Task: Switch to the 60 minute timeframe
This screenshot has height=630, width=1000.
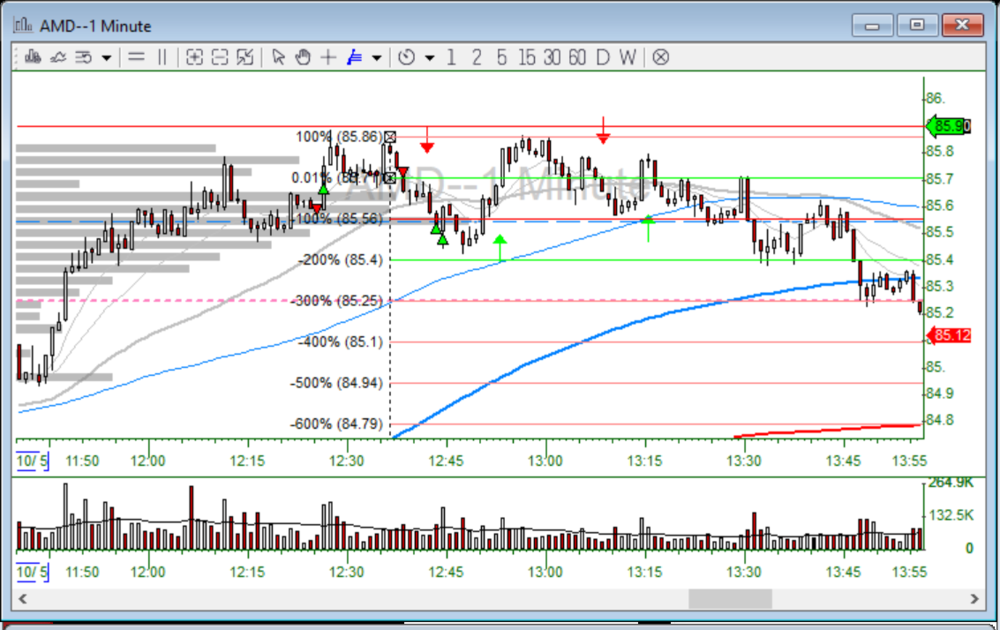Action: tap(576, 57)
